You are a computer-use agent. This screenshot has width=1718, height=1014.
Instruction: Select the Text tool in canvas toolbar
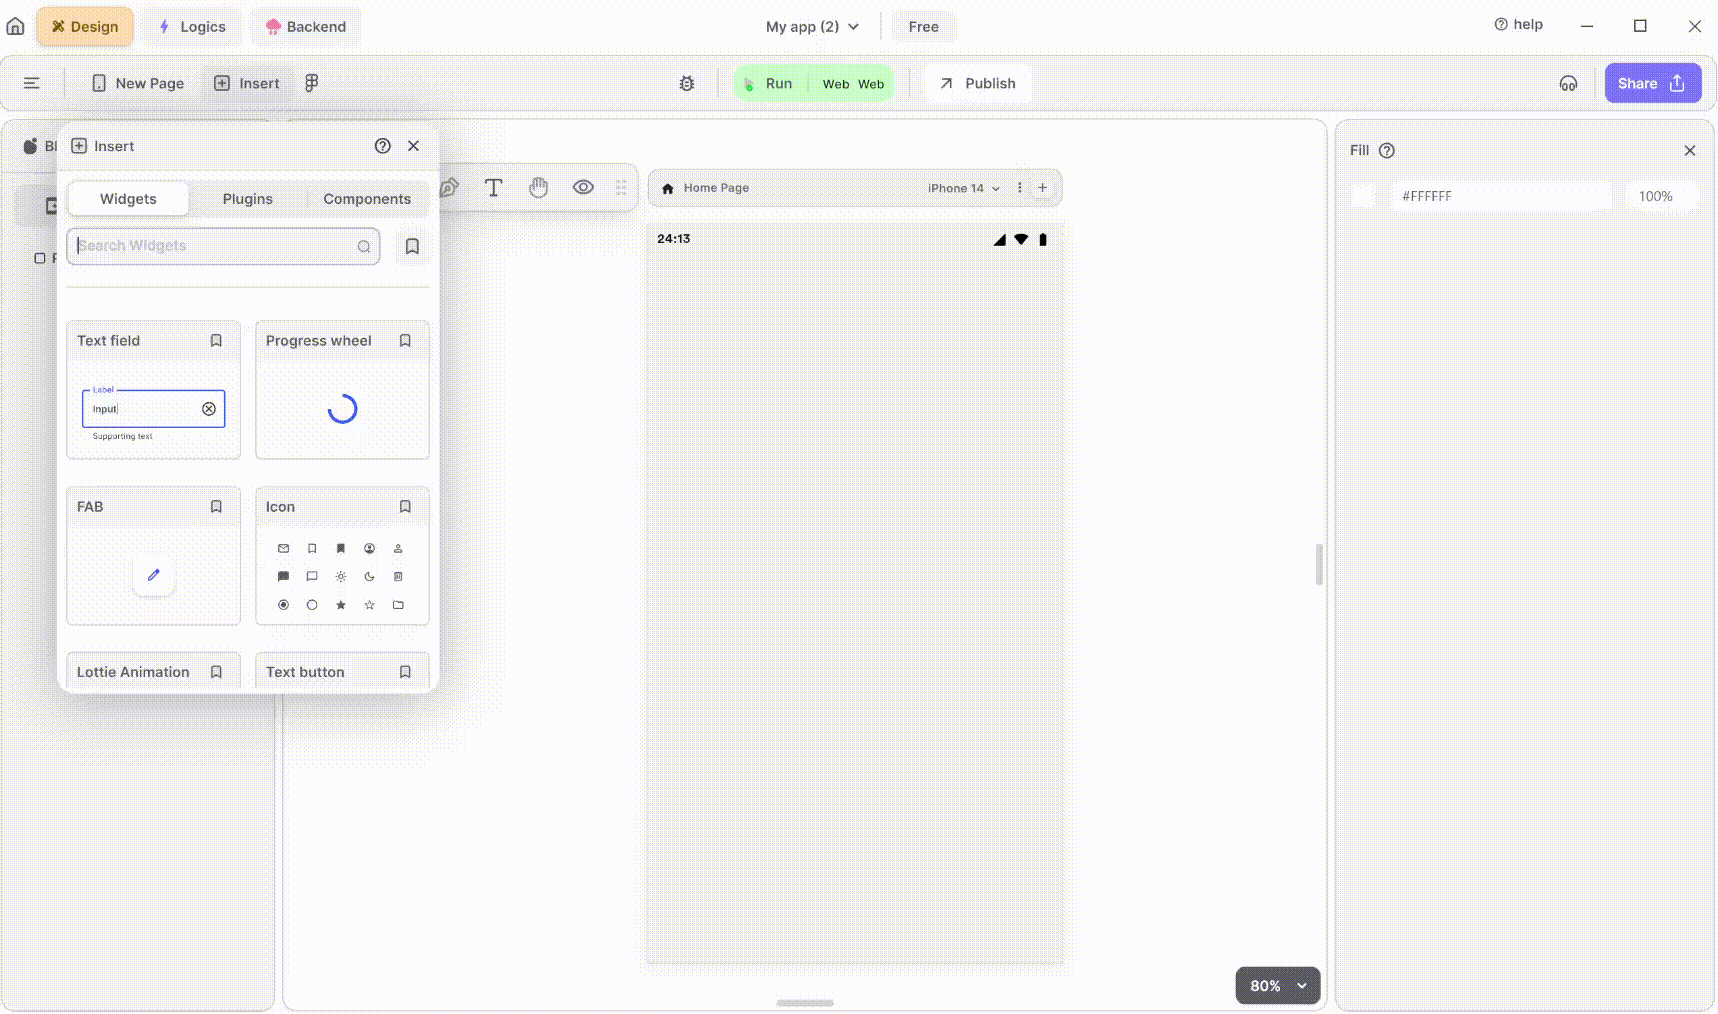(493, 188)
